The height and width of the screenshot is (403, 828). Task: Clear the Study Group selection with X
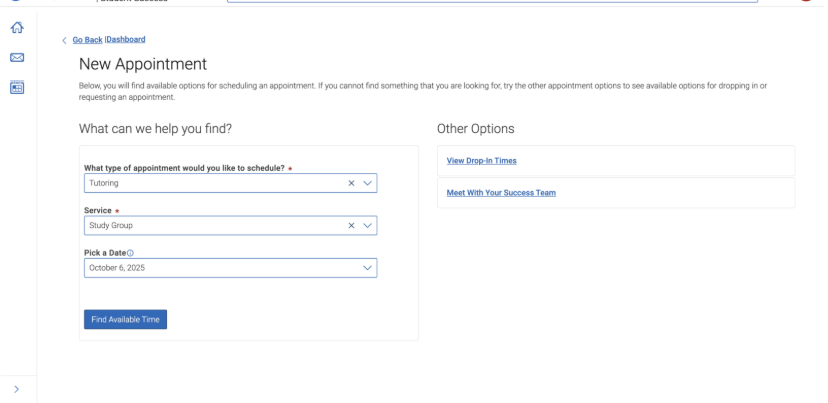pyautogui.click(x=351, y=226)
